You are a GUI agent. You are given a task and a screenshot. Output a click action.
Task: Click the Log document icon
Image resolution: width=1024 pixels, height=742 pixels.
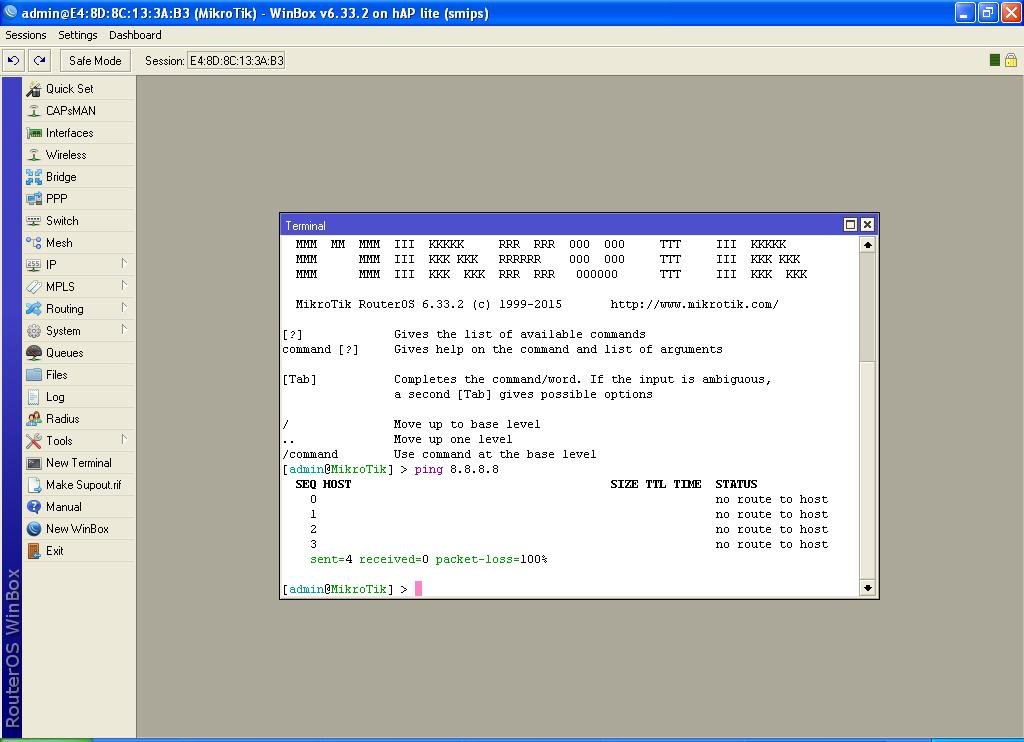click(x=34, y=397)
